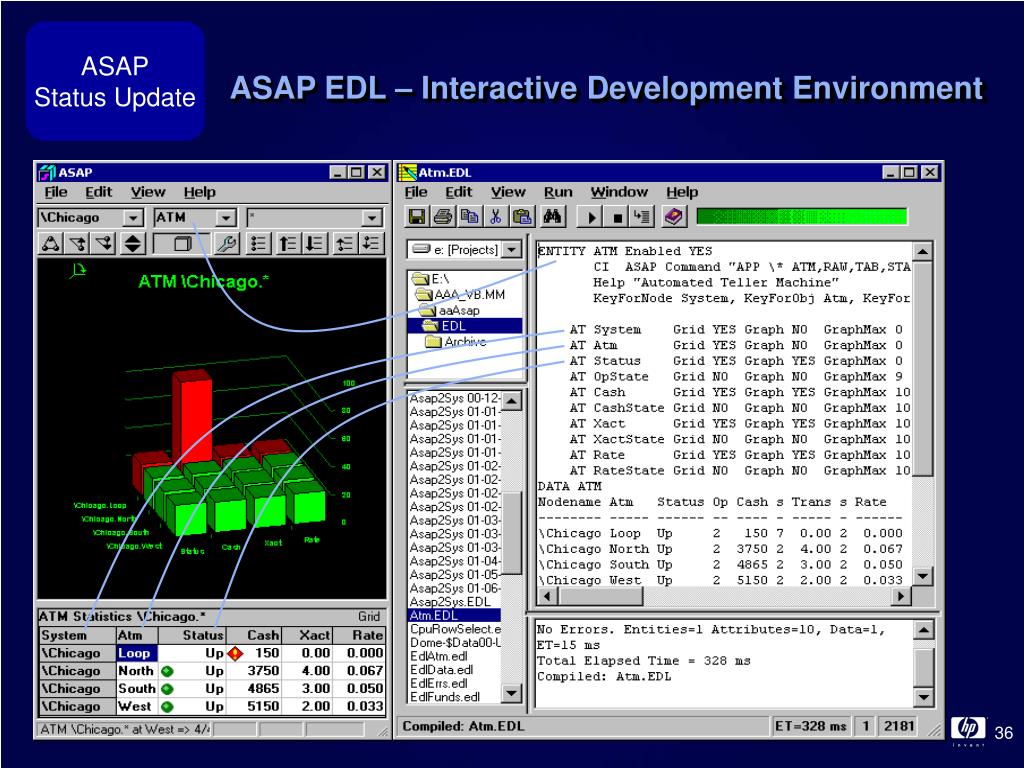1024x768 pixels.
Task: Print with the printer icon in Atm.EDL
Action: click(443, 217)
